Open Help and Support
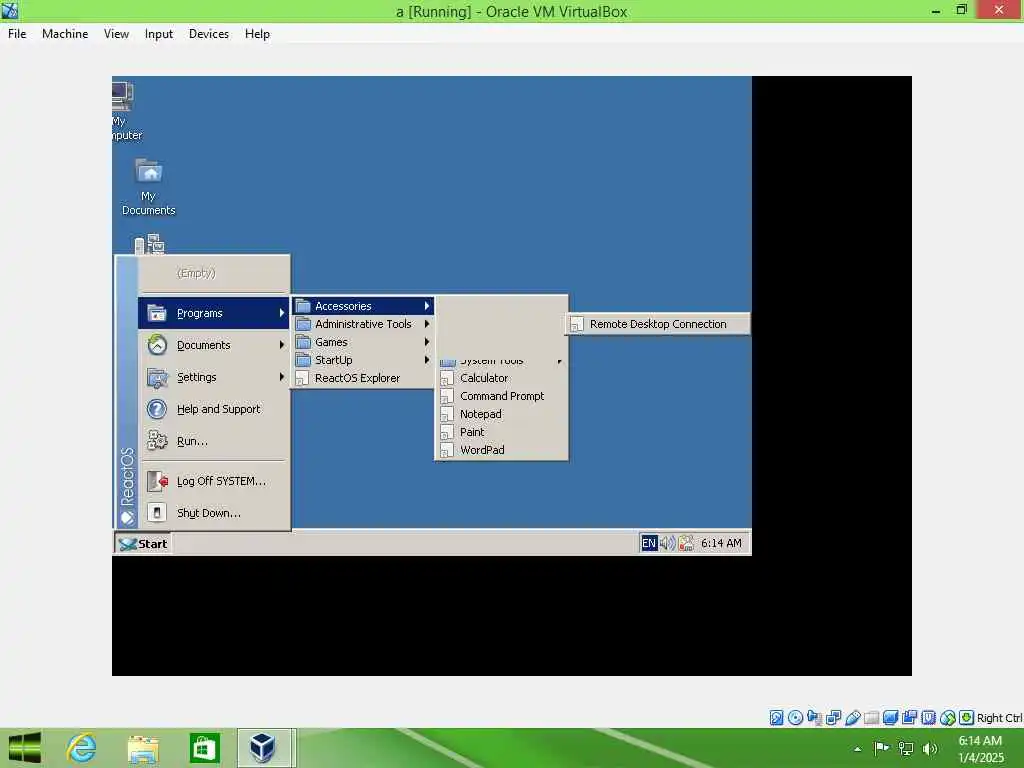 [214, 409]
